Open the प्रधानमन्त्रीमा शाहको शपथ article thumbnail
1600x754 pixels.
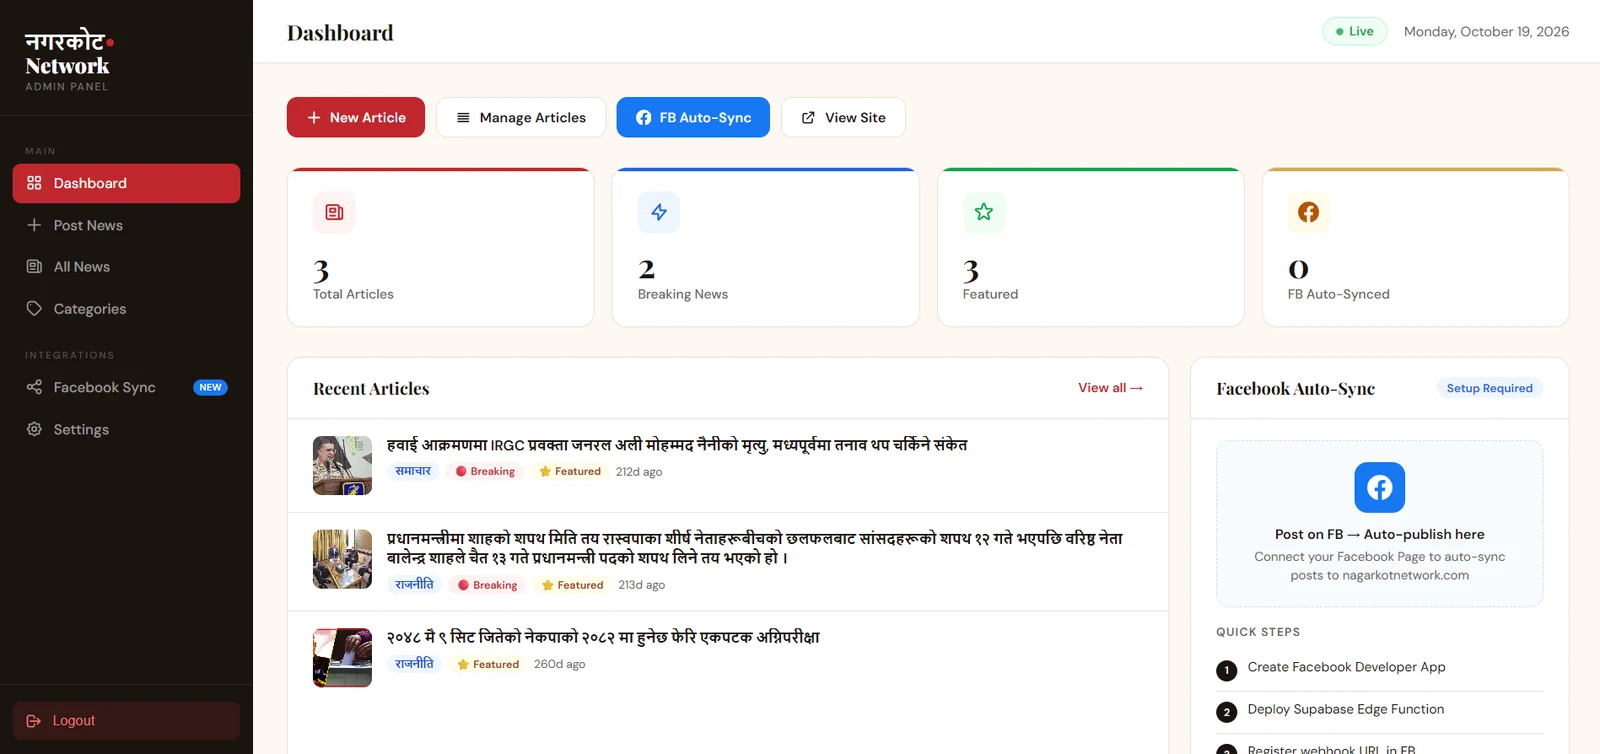(x=342, y=559)
